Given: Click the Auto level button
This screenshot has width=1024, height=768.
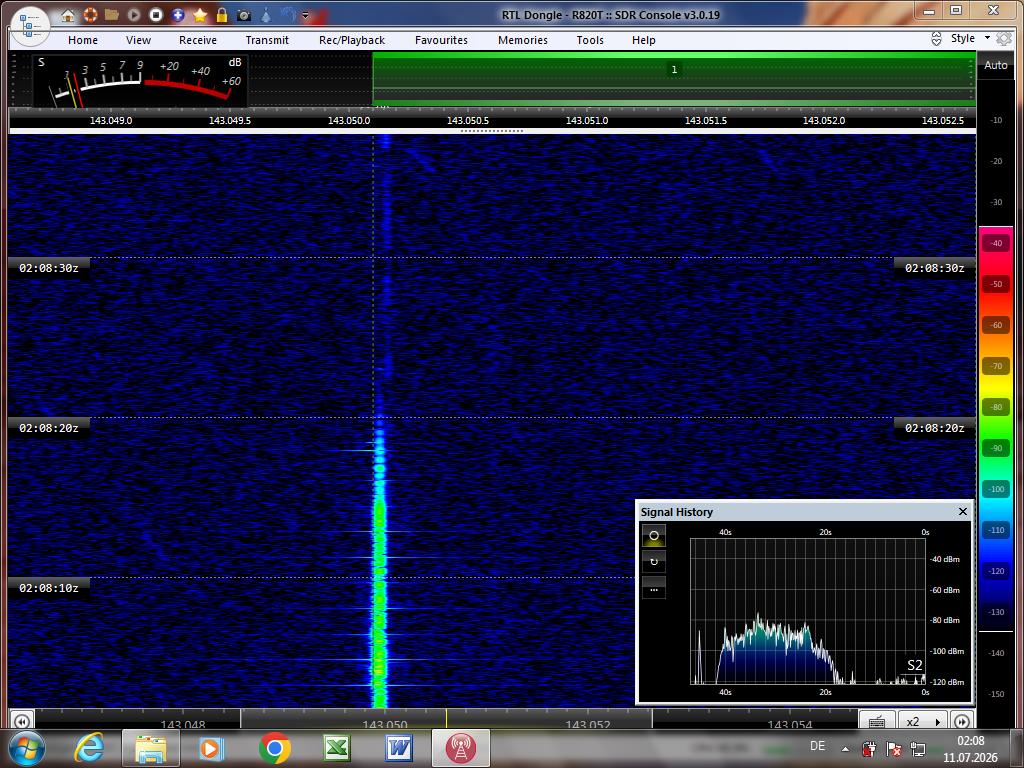Looking at the screenshot, I should pyautogui.click(x=996, y=65).
